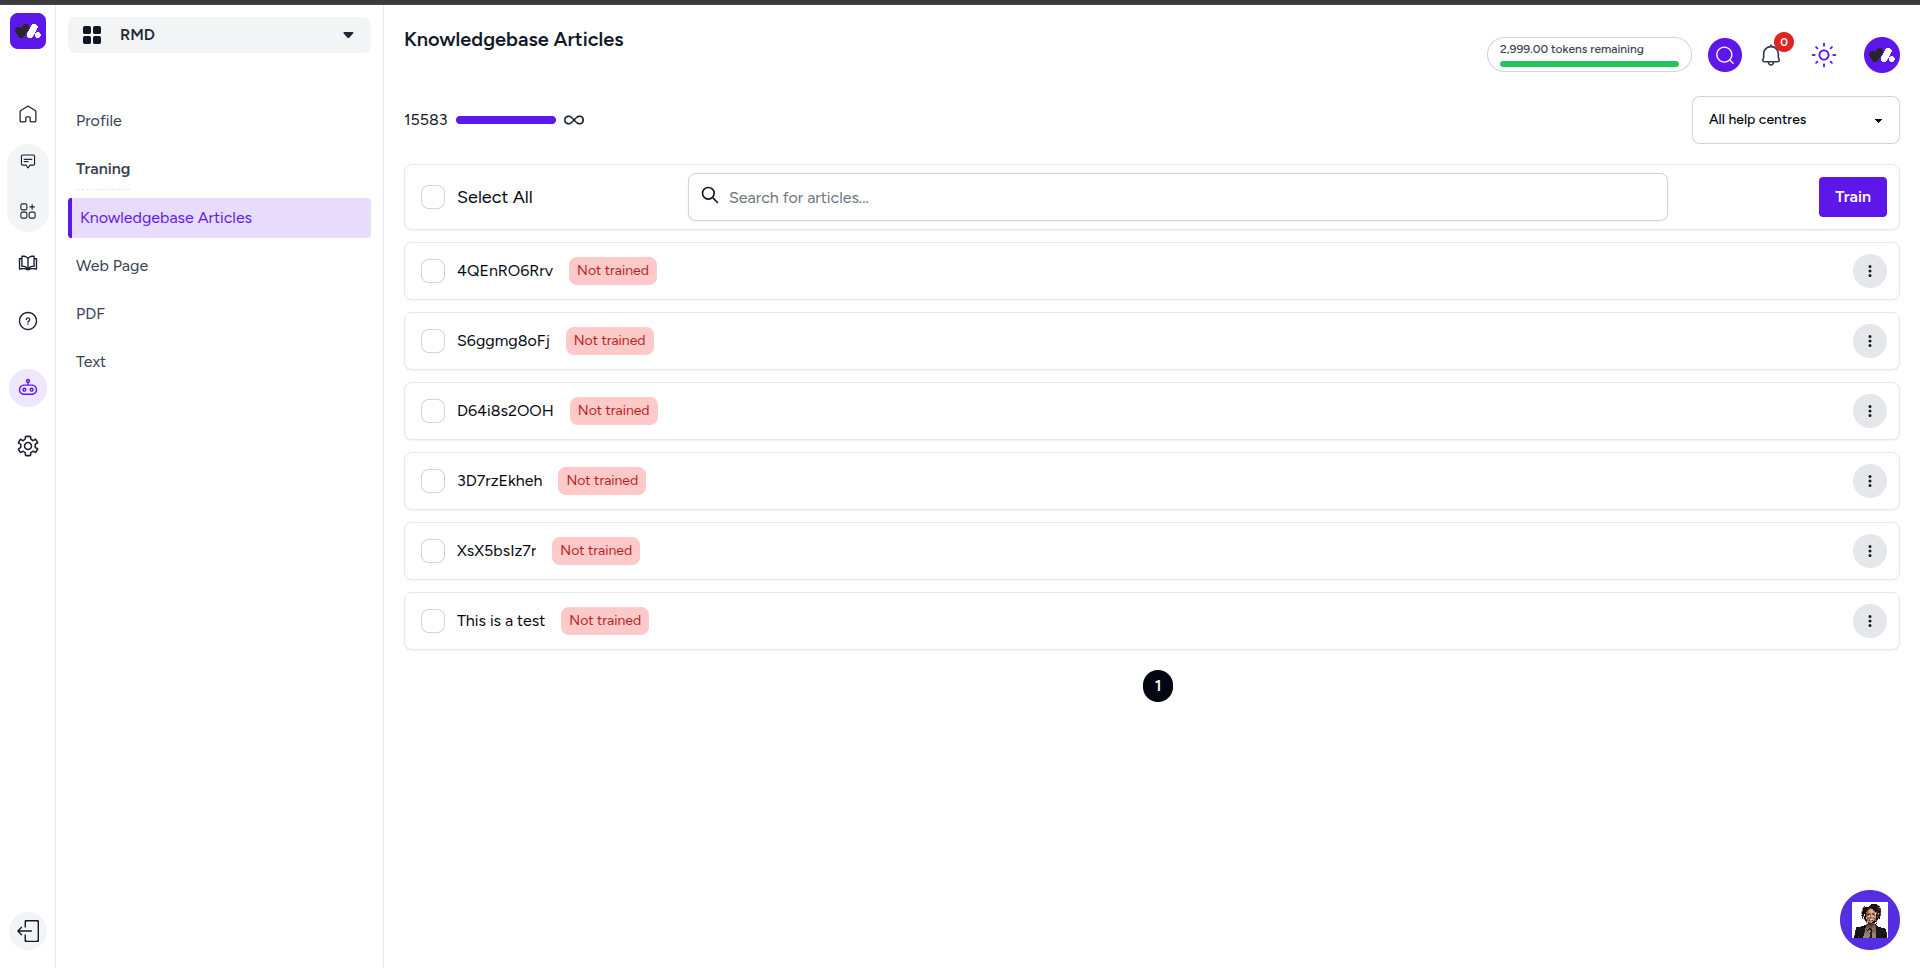Viewport: 1920px width, 968px height.
Task: Go to the Web Page menu item
Action: [112, 266]
